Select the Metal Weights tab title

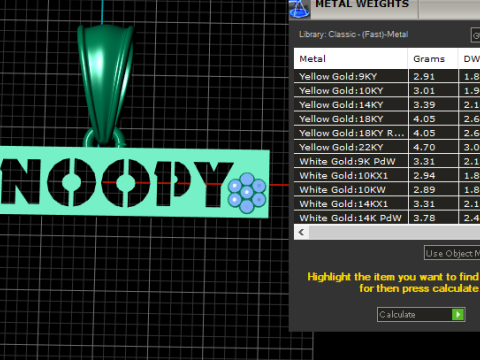pos(362,4)
